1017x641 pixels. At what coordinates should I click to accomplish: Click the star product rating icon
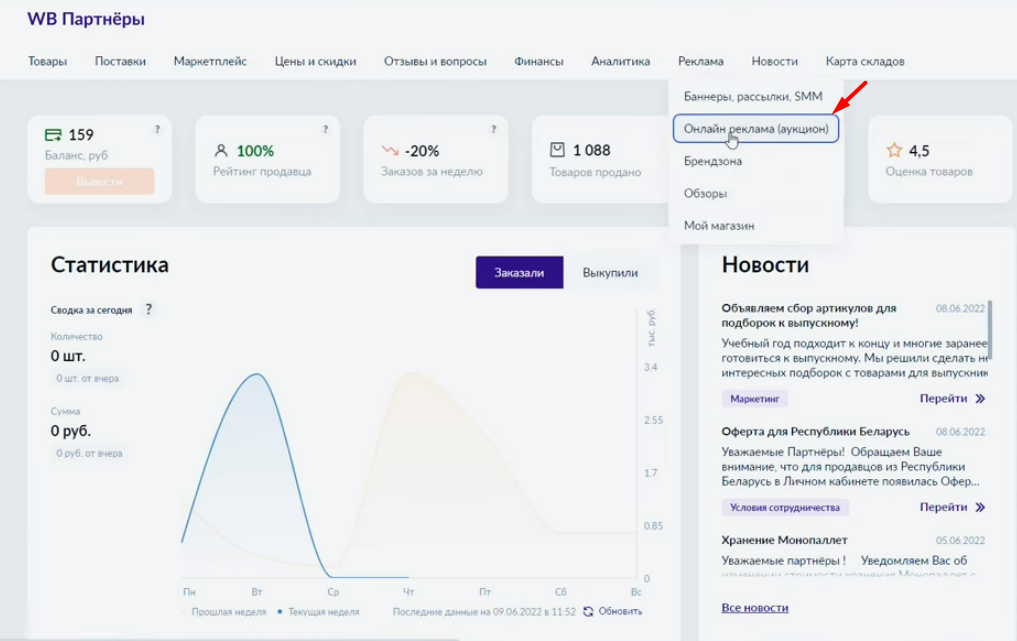click(x=894, y=151)
